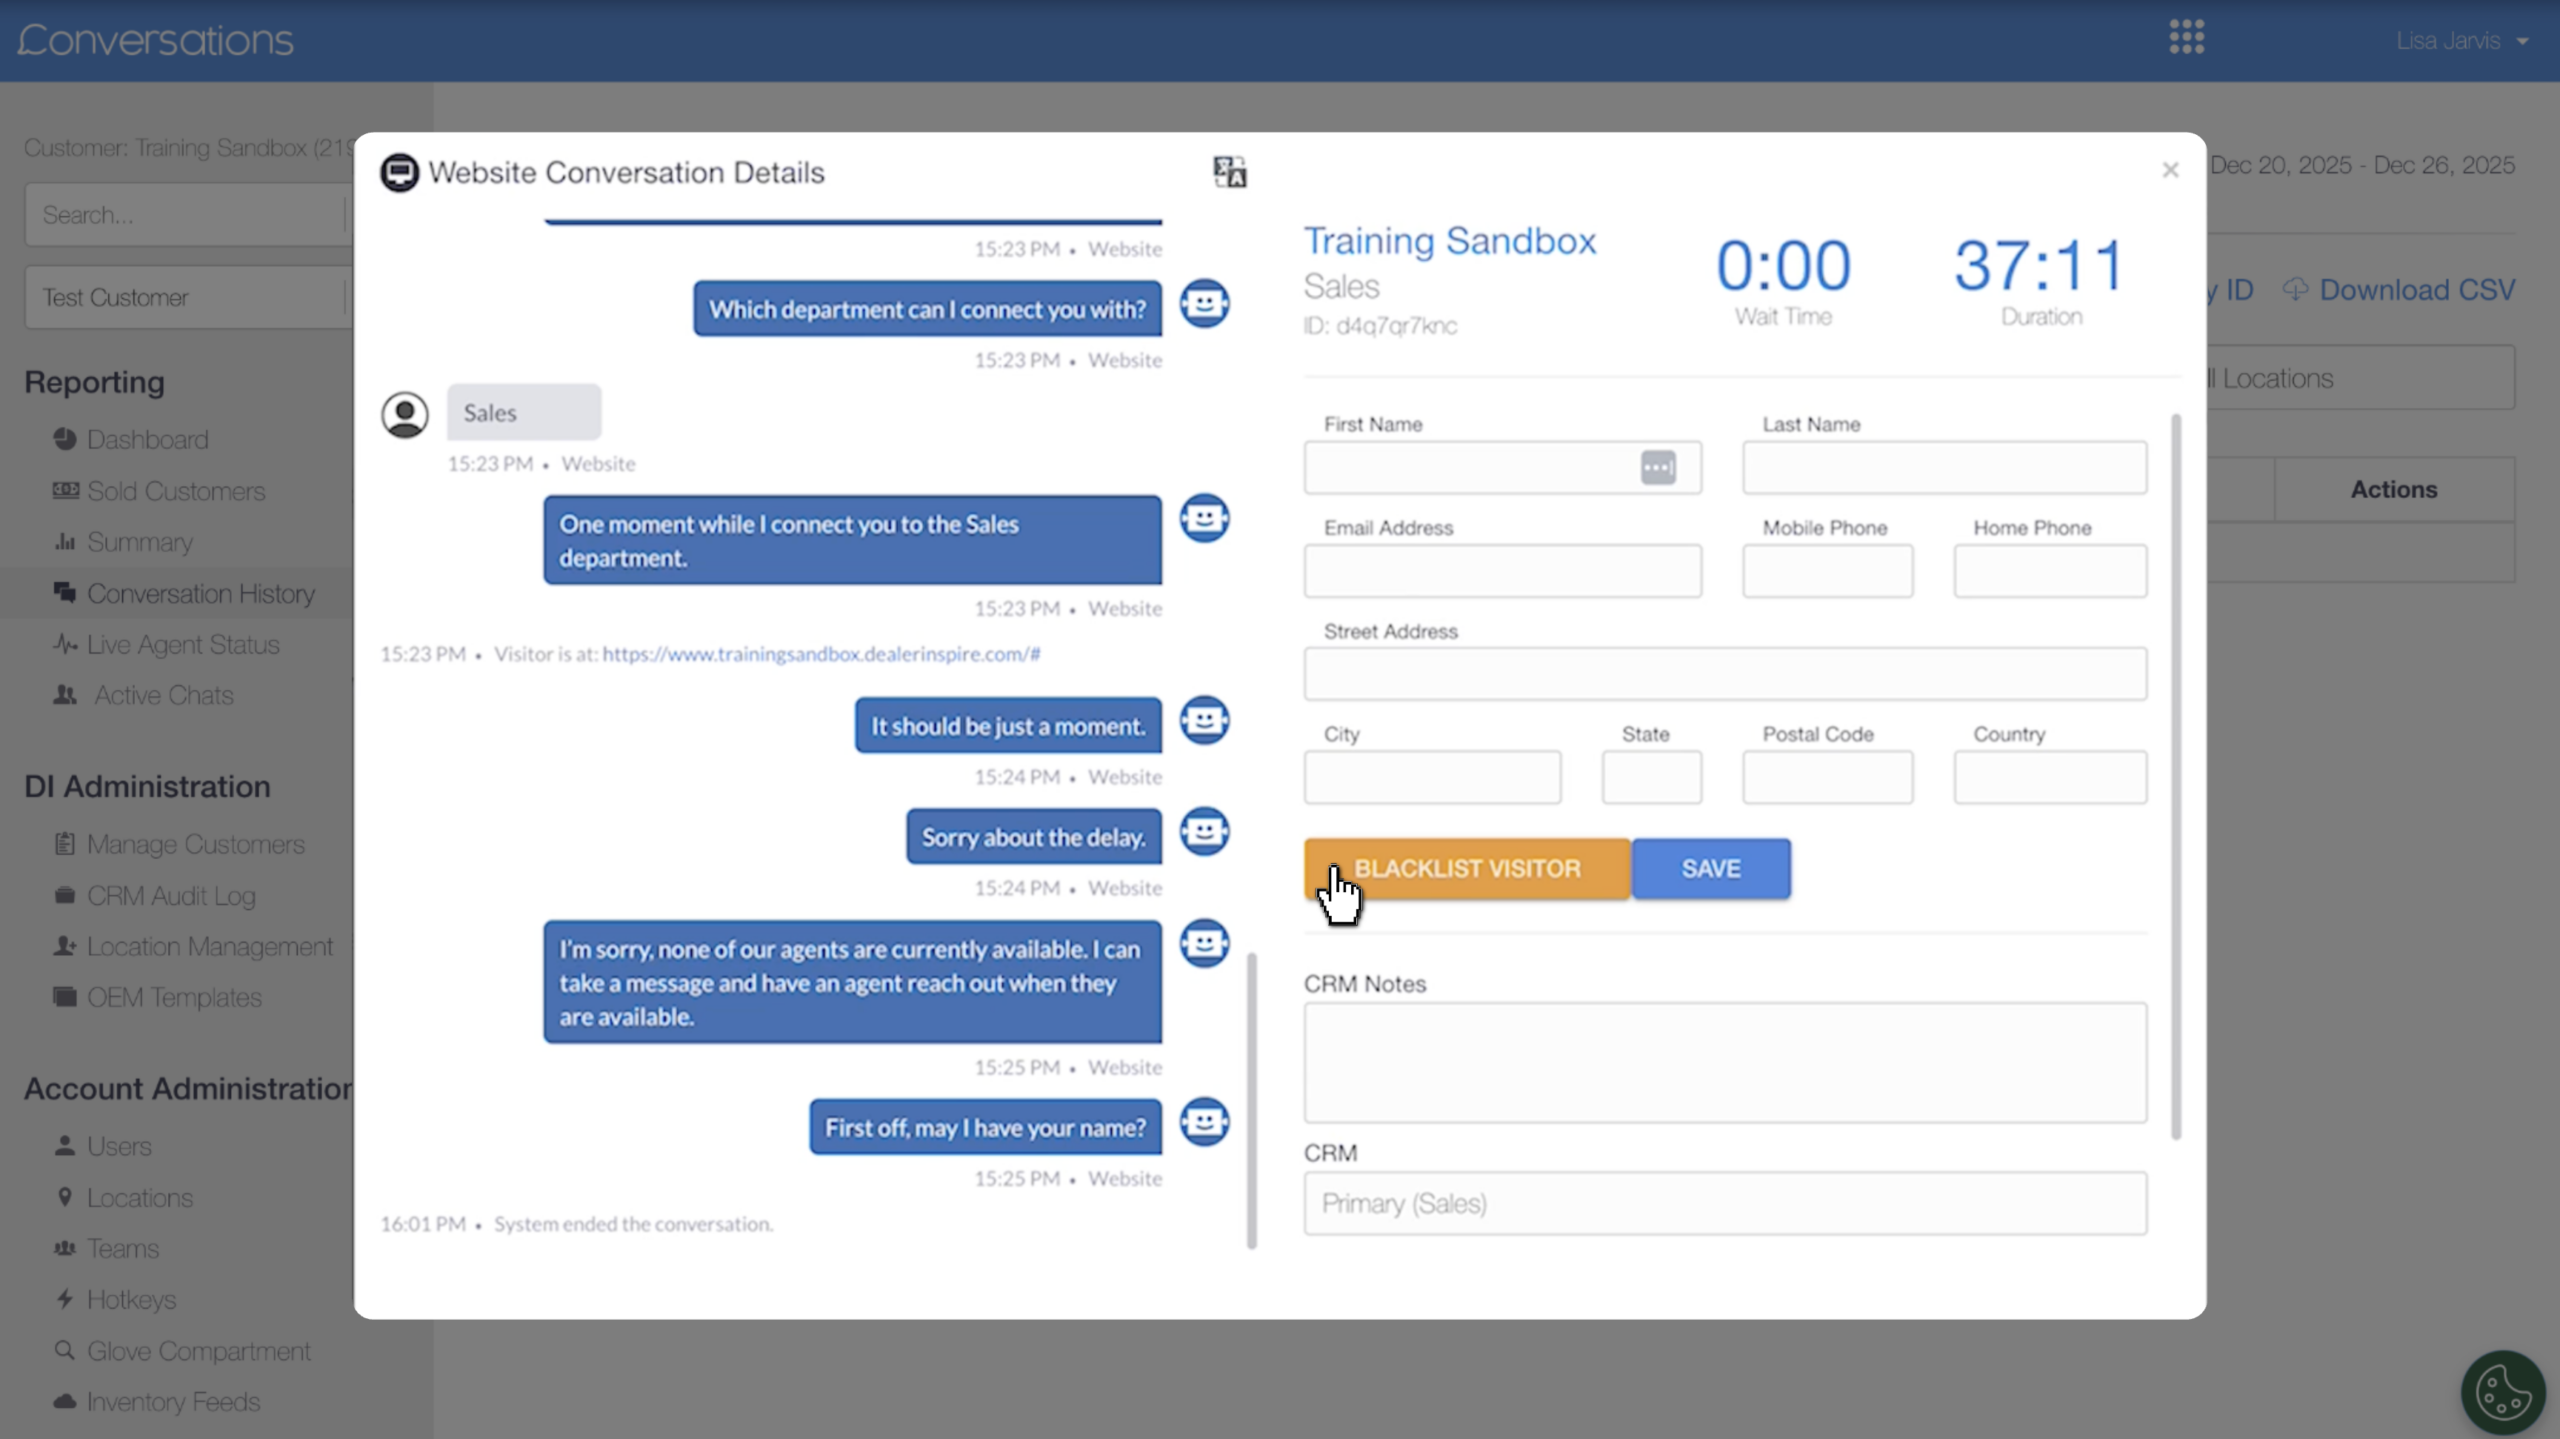Click into the Street Address field
Screen dimensions: 2560x1439
click(x=1725, y=674)
